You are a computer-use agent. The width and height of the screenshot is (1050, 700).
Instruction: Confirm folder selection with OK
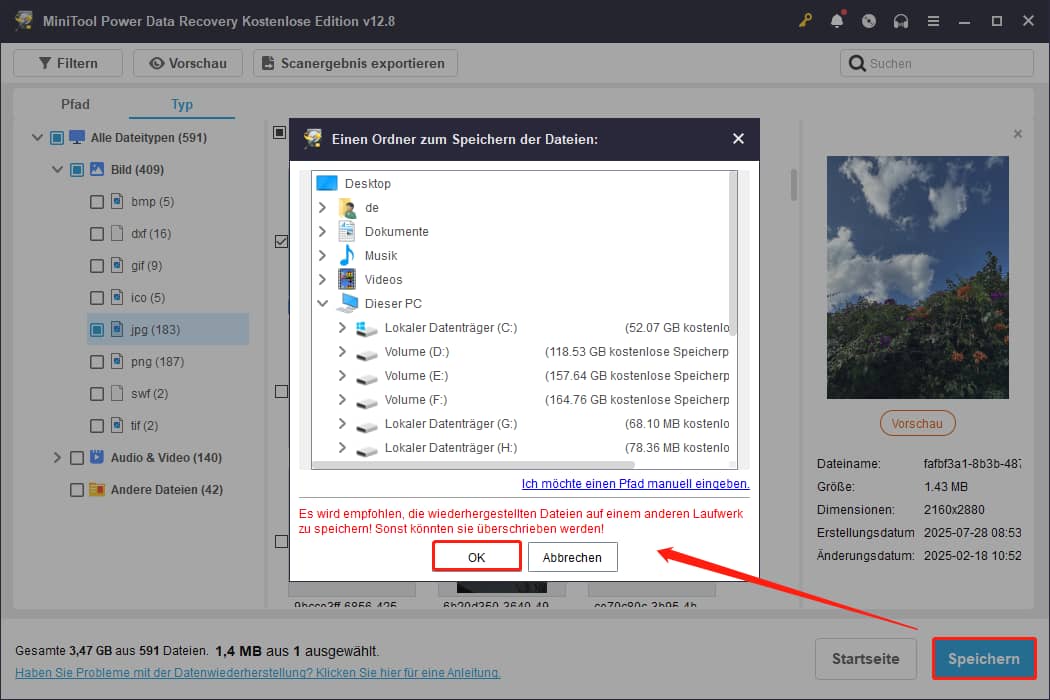[x=476, y=556]
